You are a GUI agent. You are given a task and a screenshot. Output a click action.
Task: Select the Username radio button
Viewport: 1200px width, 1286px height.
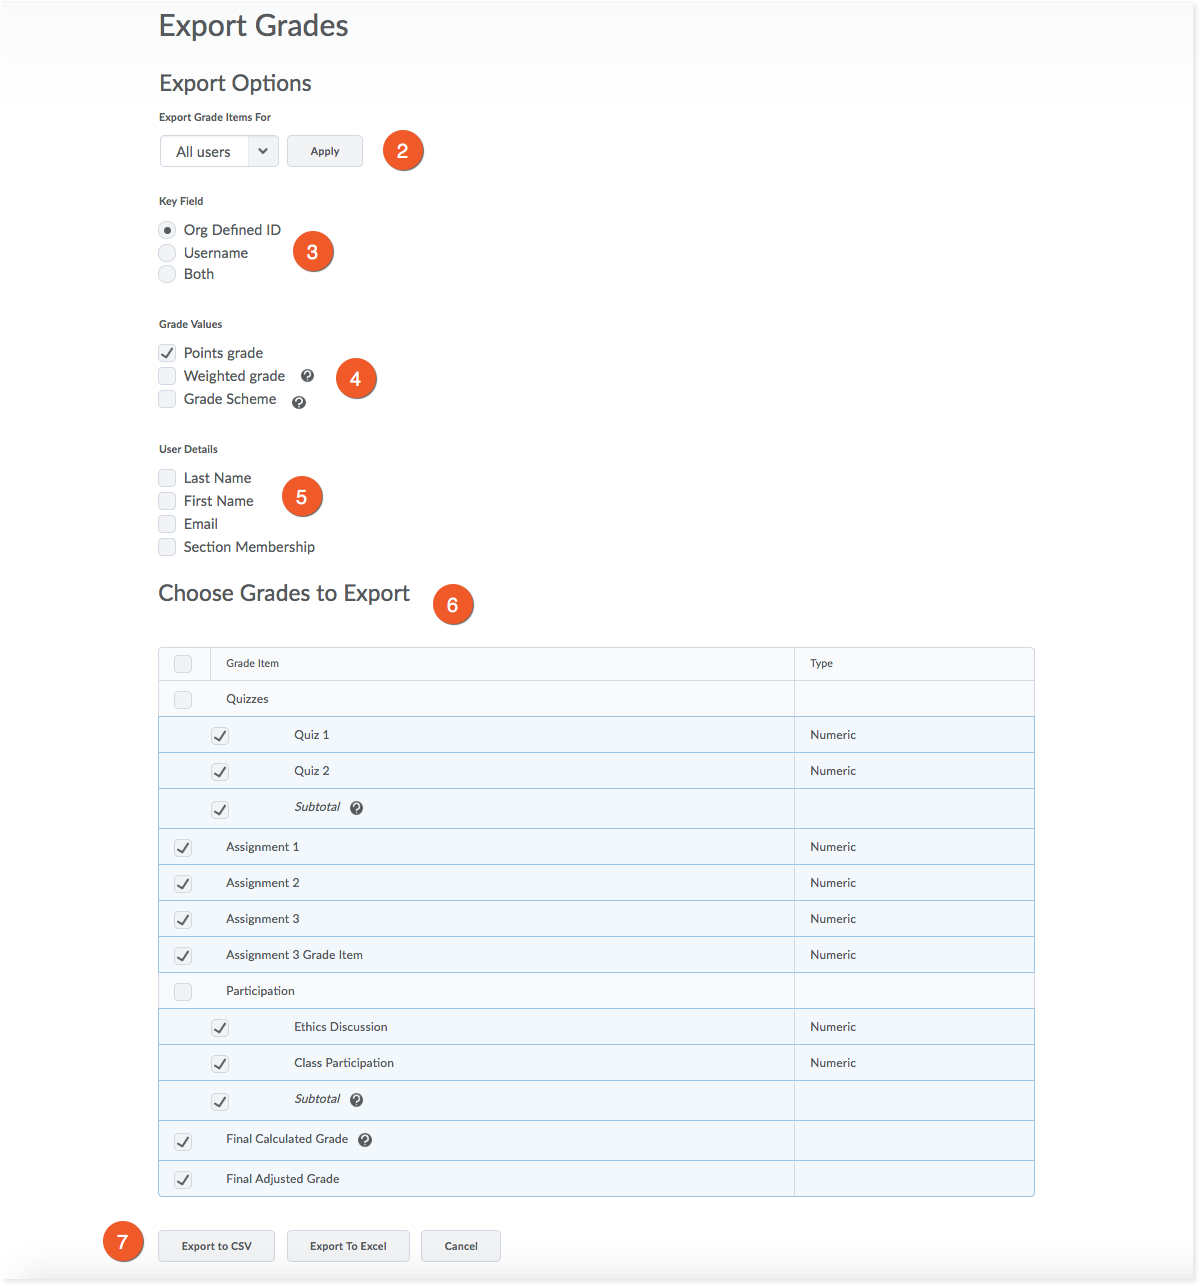(x=167, y=253)
